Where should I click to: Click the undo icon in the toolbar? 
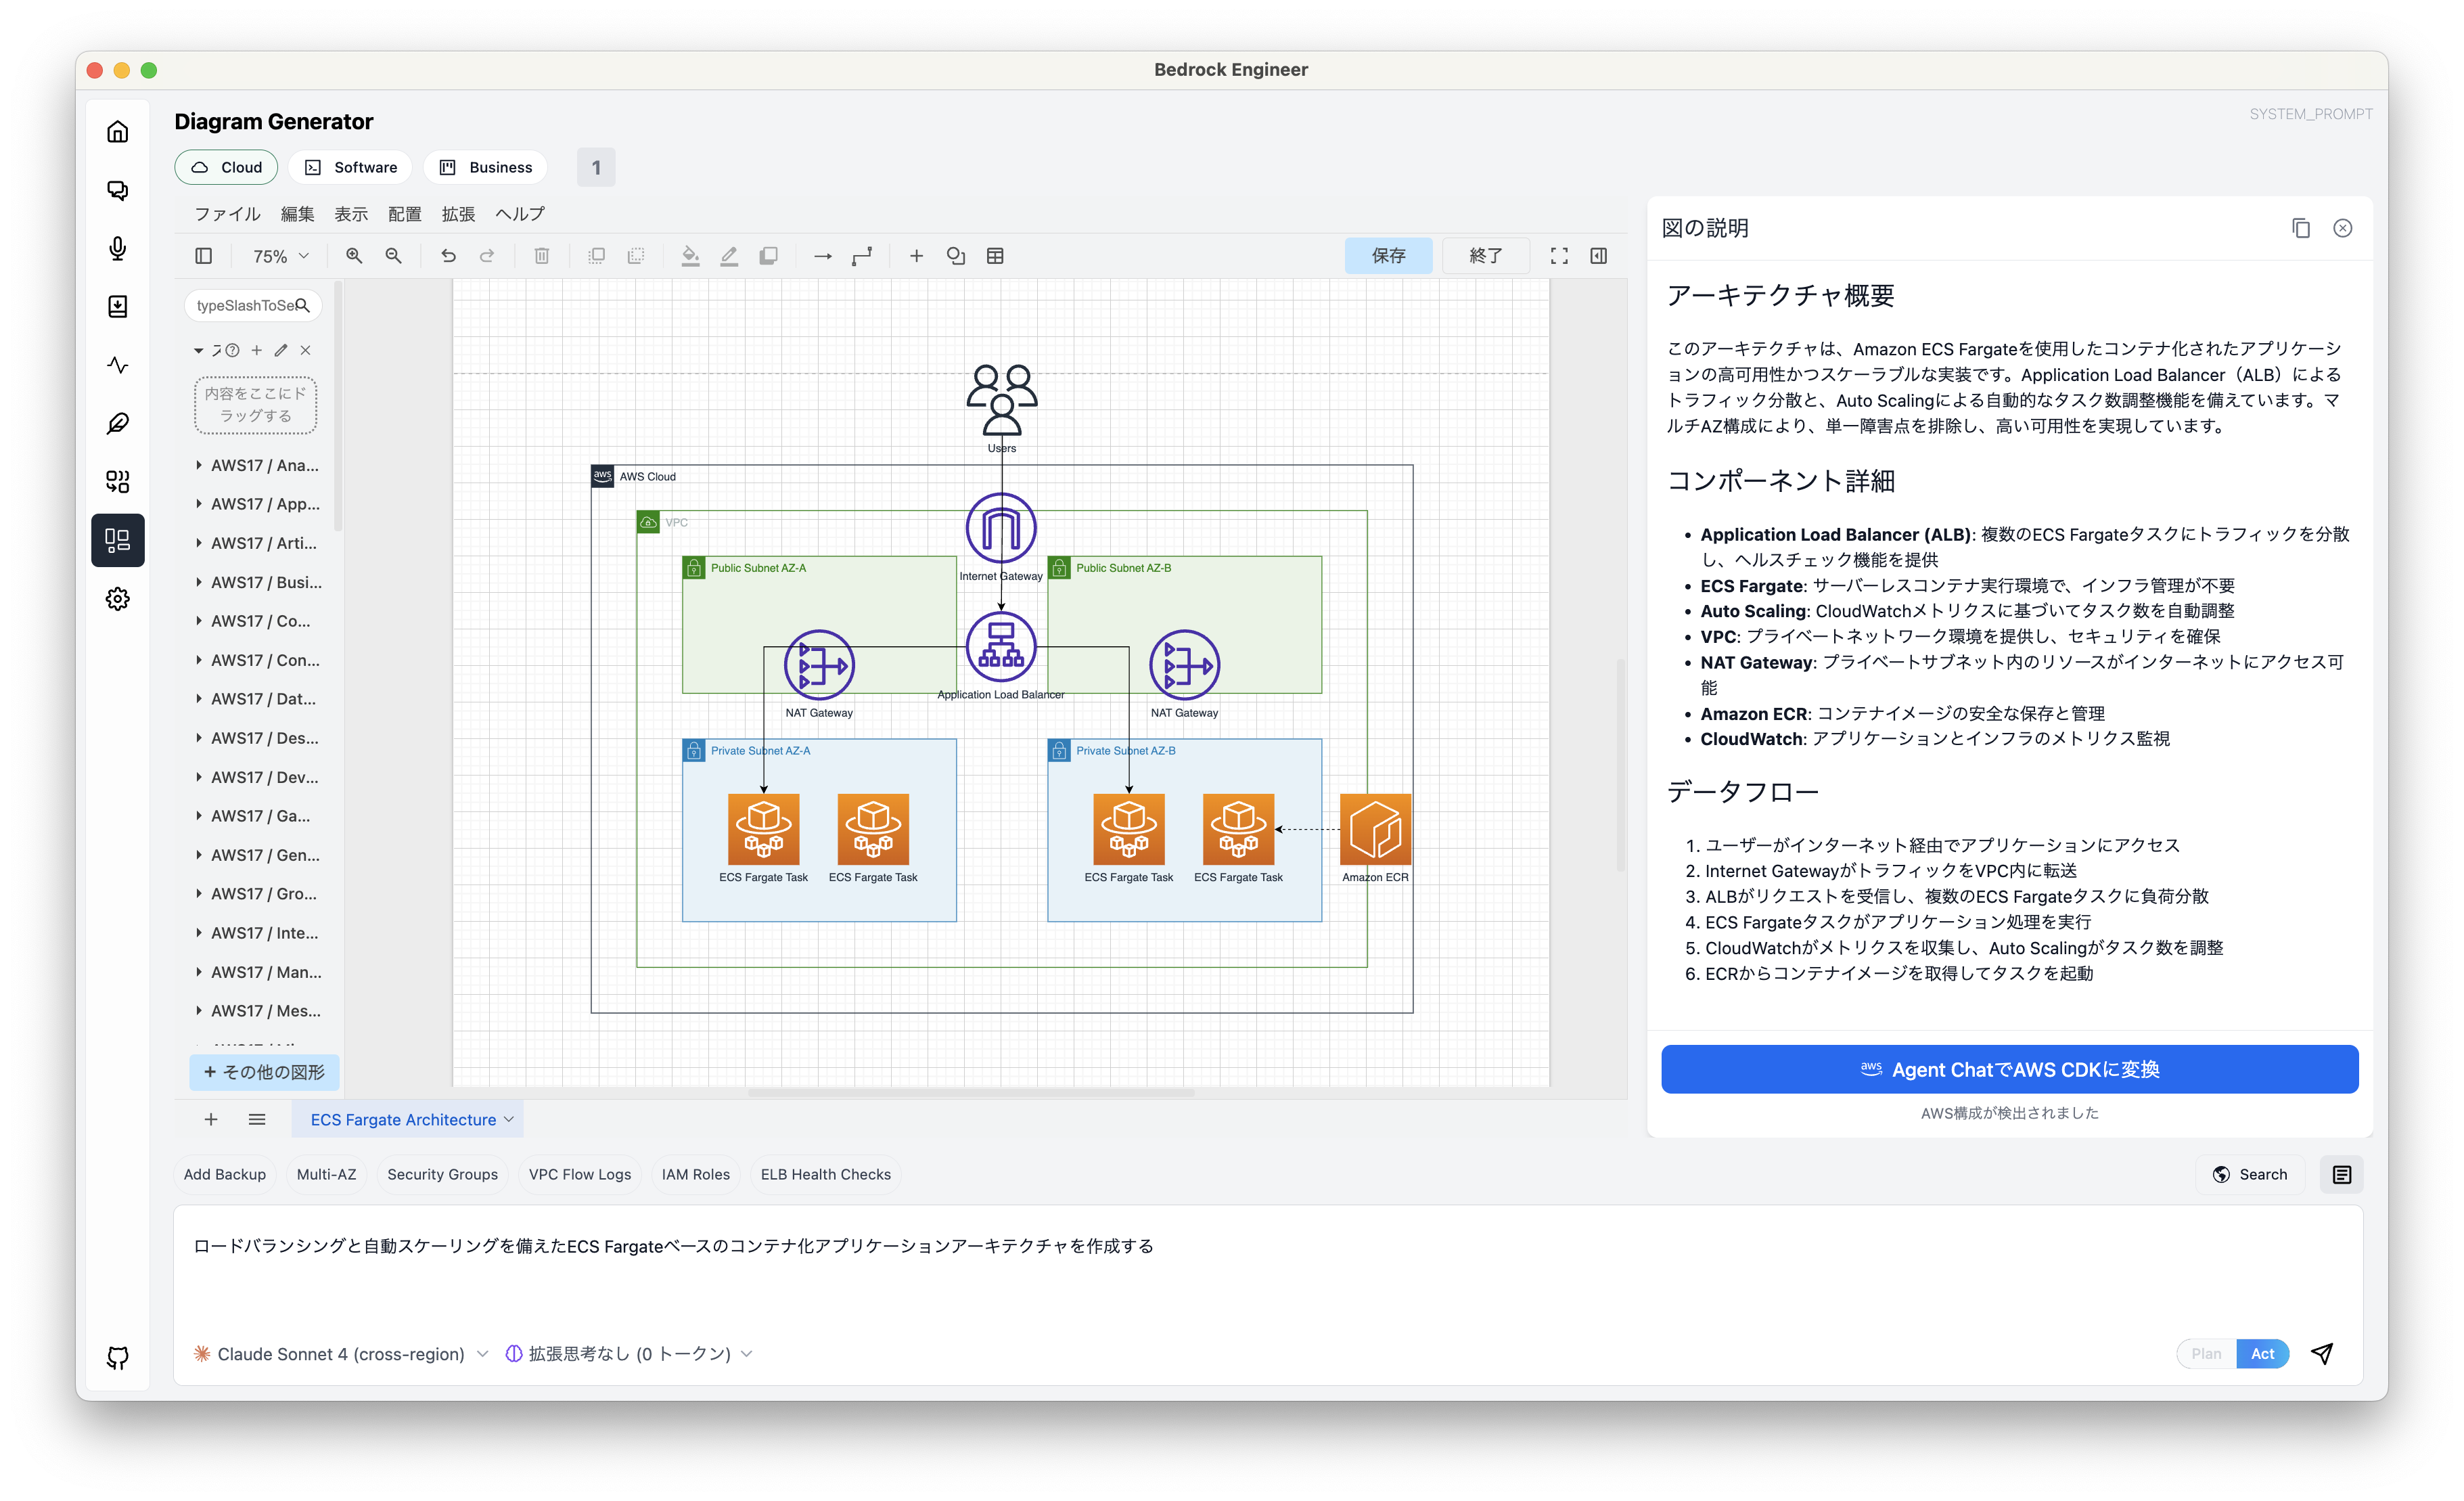click(448, 256)
